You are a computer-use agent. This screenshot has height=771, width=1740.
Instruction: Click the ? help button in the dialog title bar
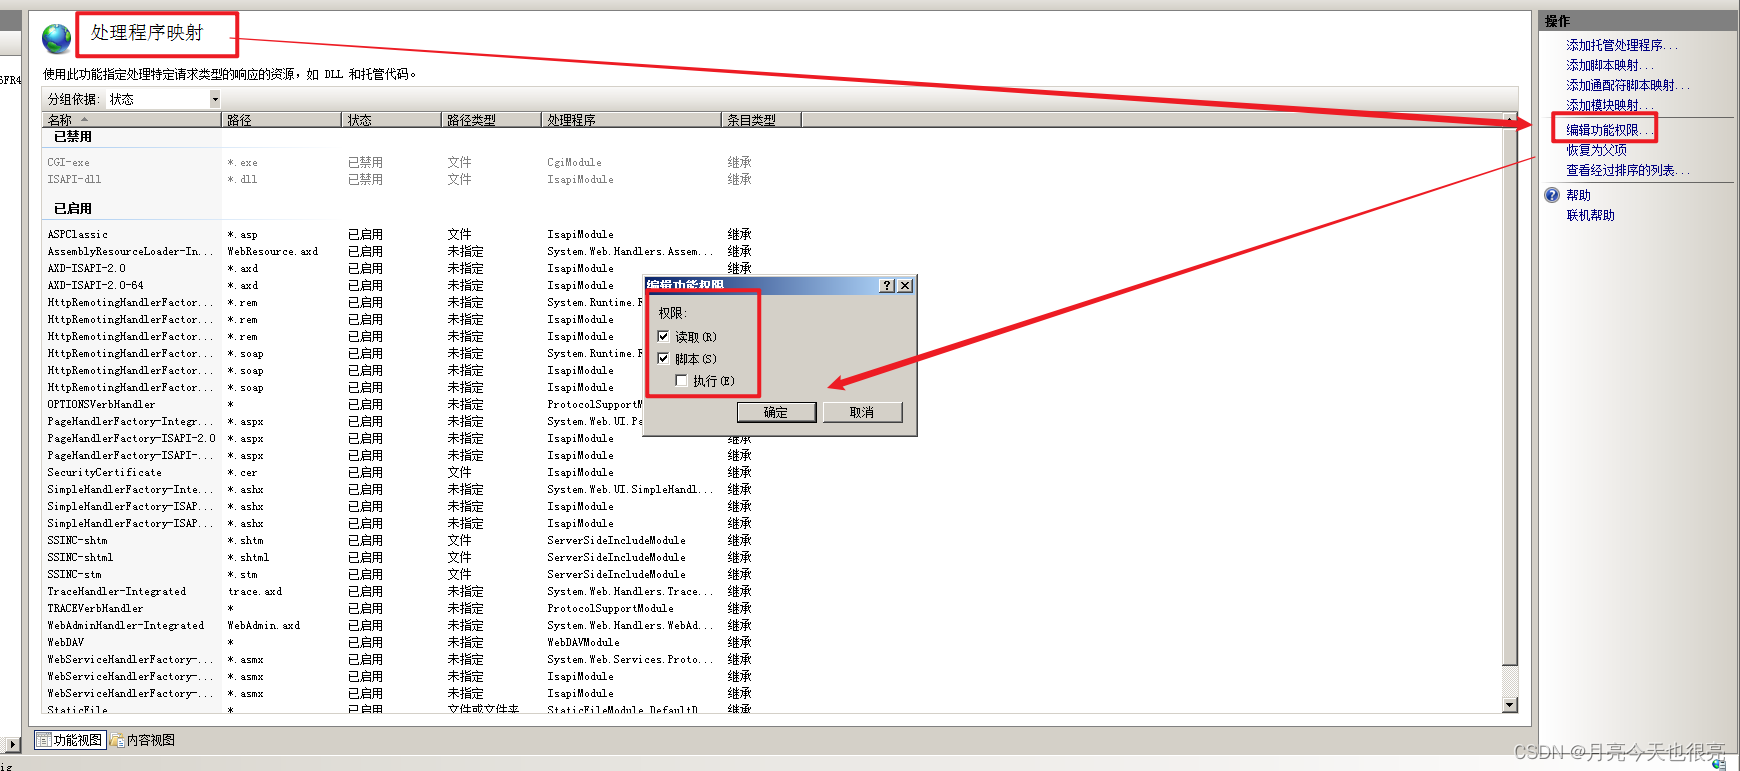point(887,285)
